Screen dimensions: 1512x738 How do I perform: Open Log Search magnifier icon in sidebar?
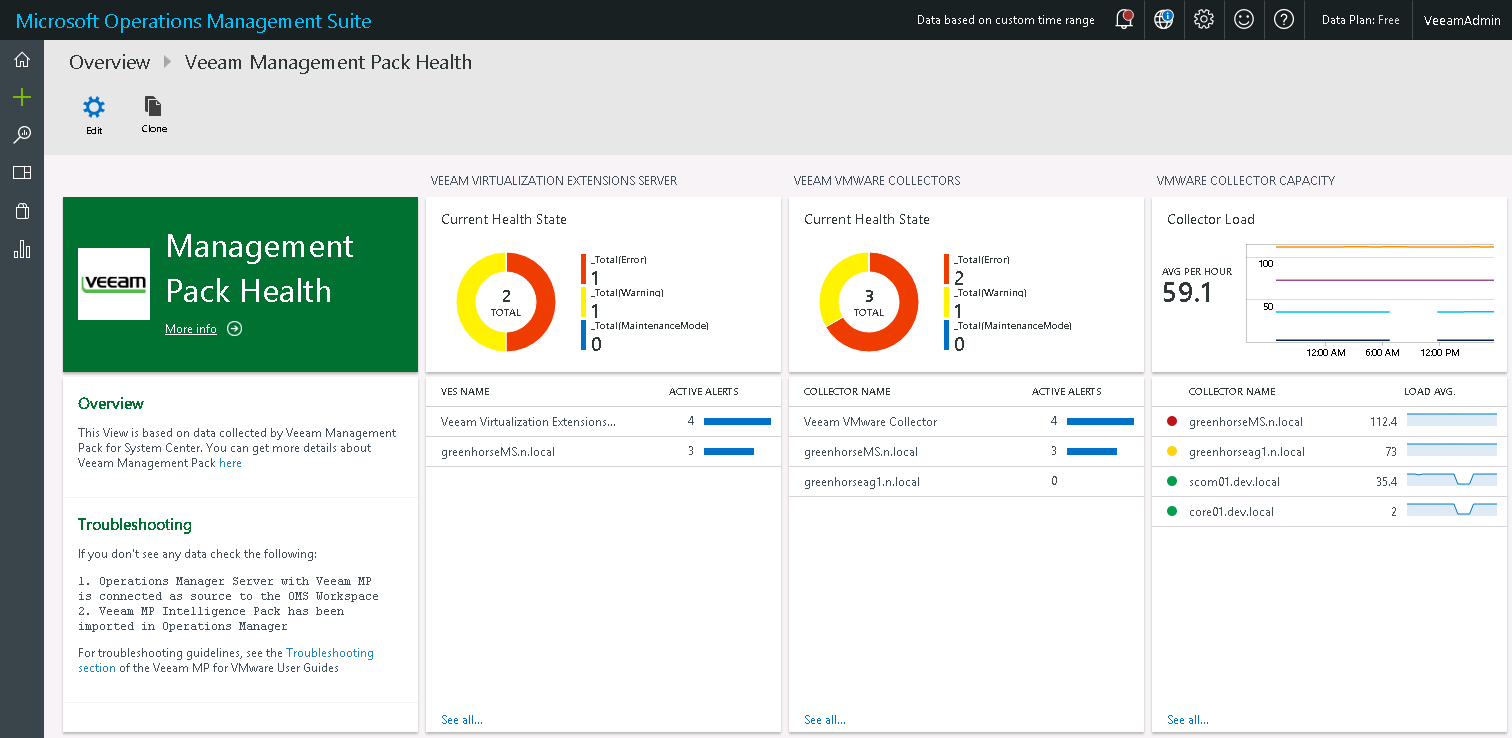pyautogui.click(x=22, y=135)
